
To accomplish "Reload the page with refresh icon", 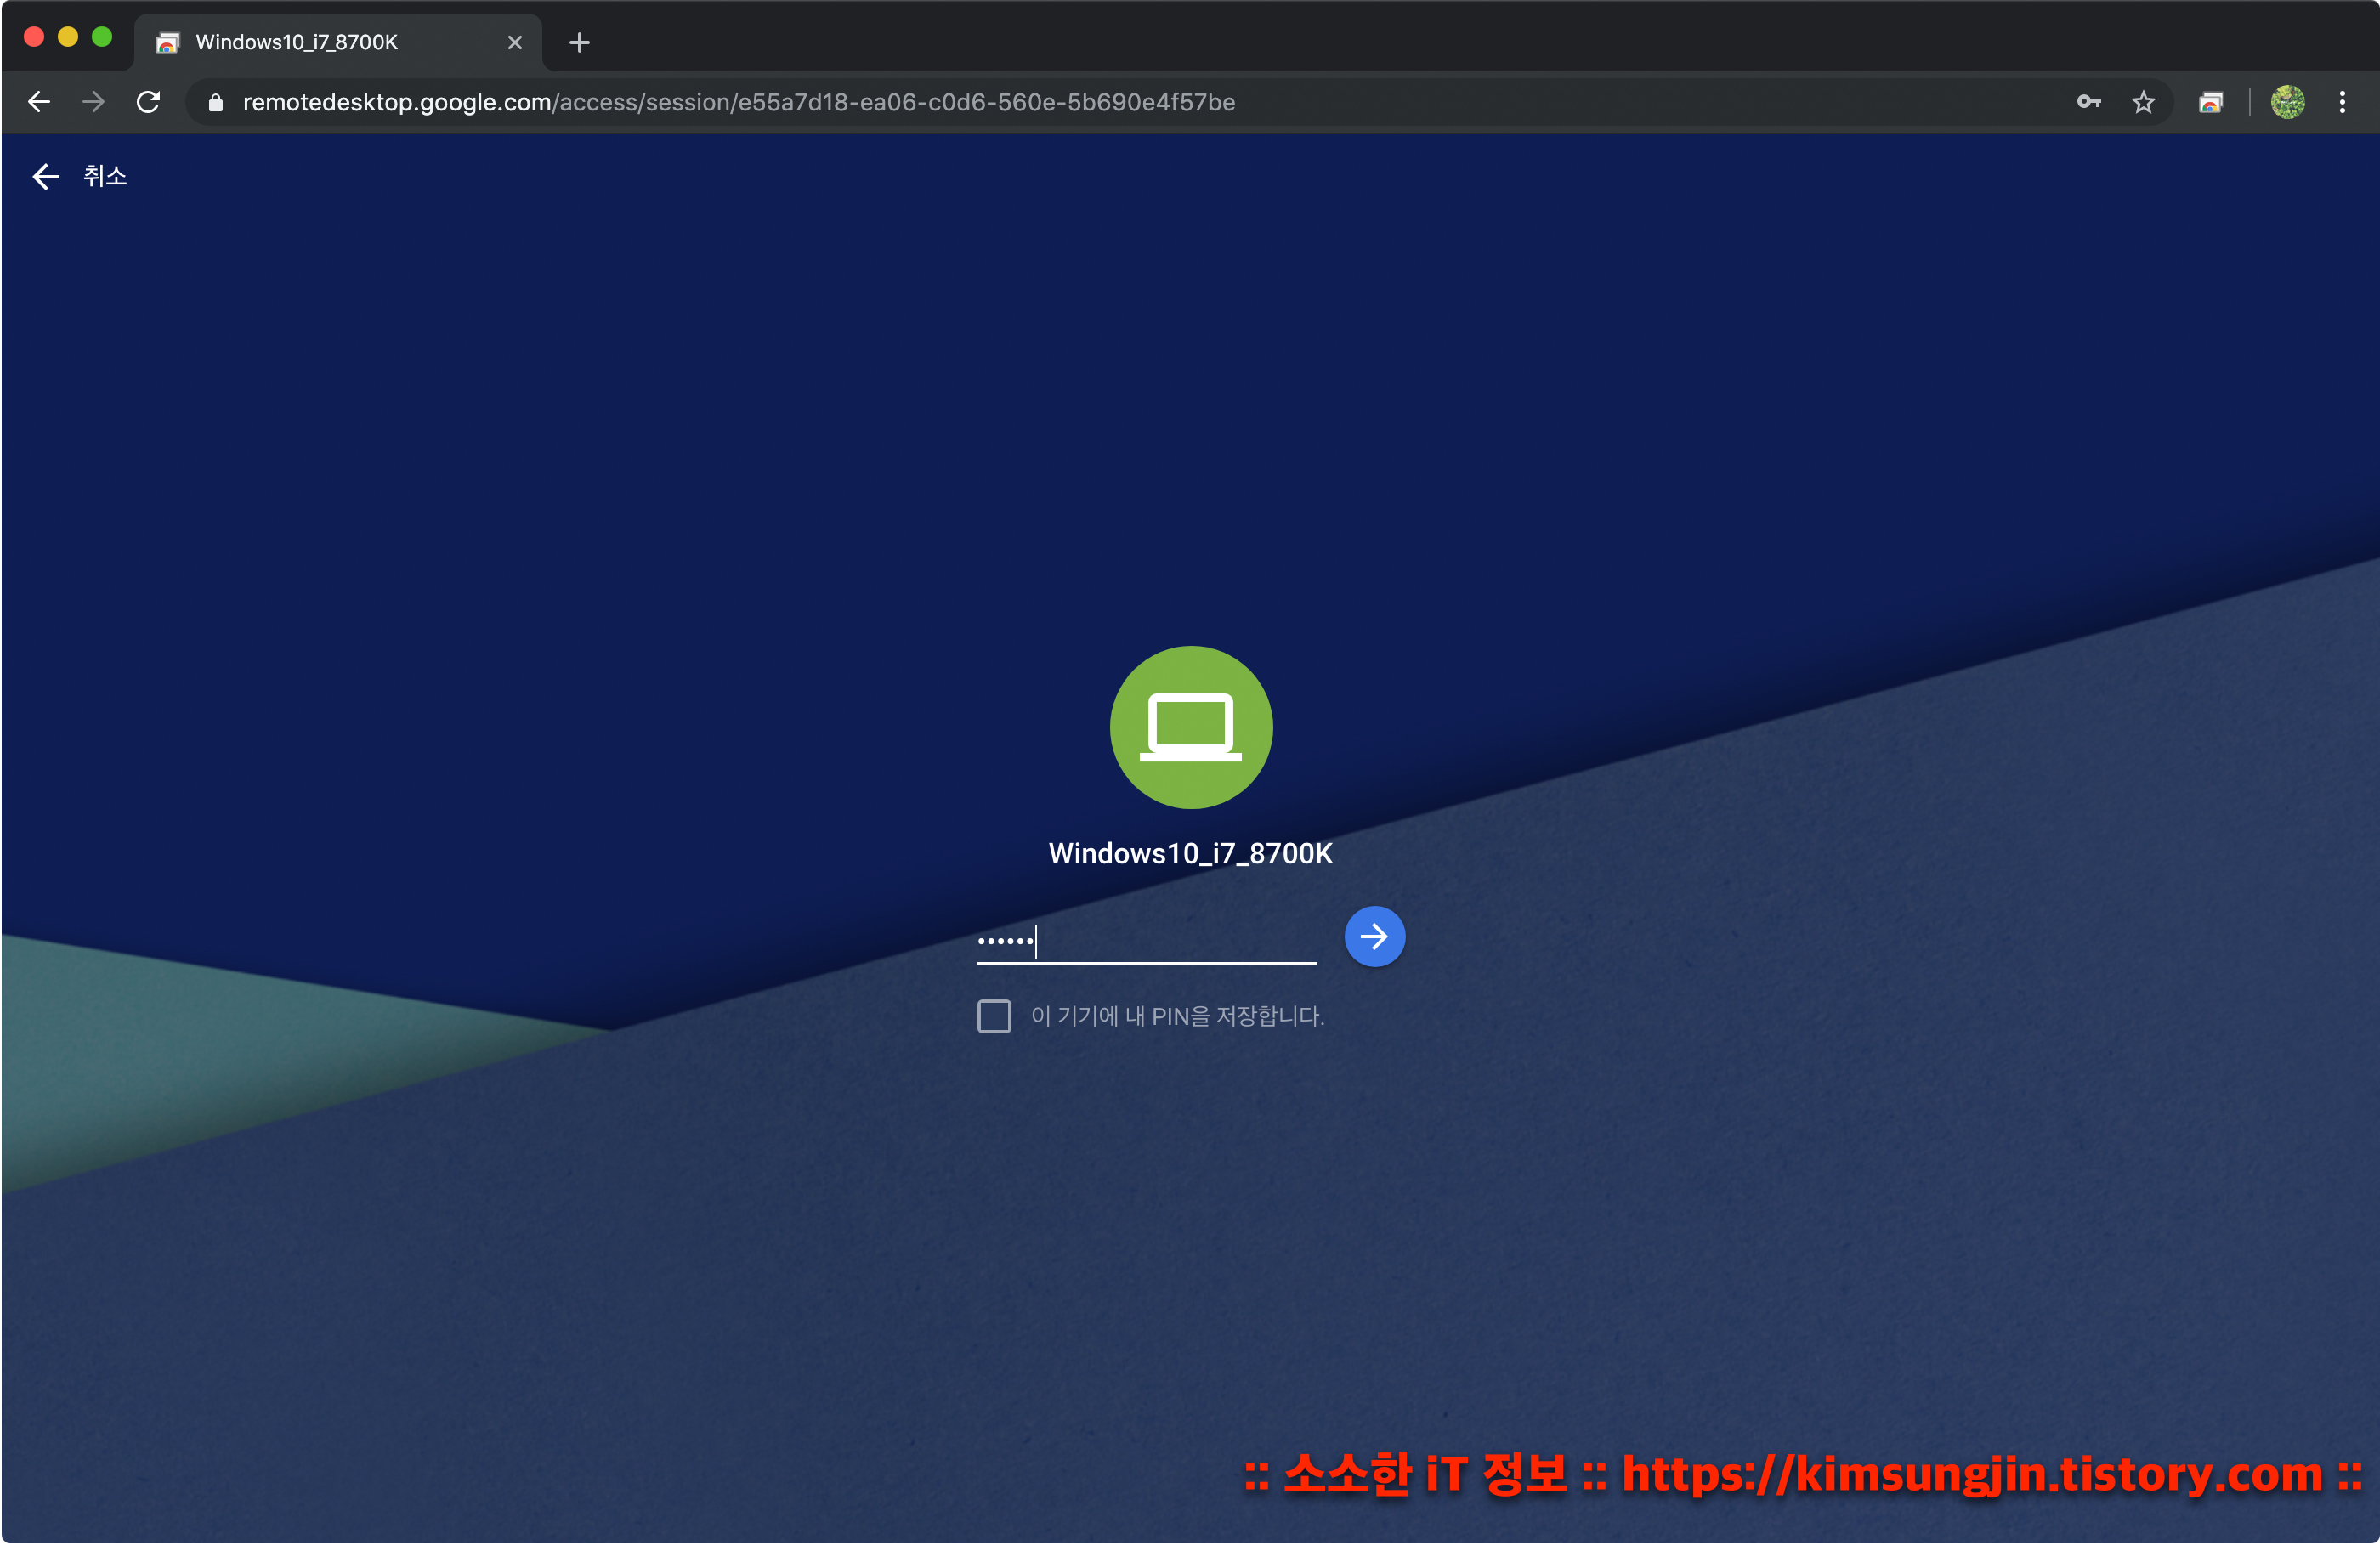I will pos(148,102).
